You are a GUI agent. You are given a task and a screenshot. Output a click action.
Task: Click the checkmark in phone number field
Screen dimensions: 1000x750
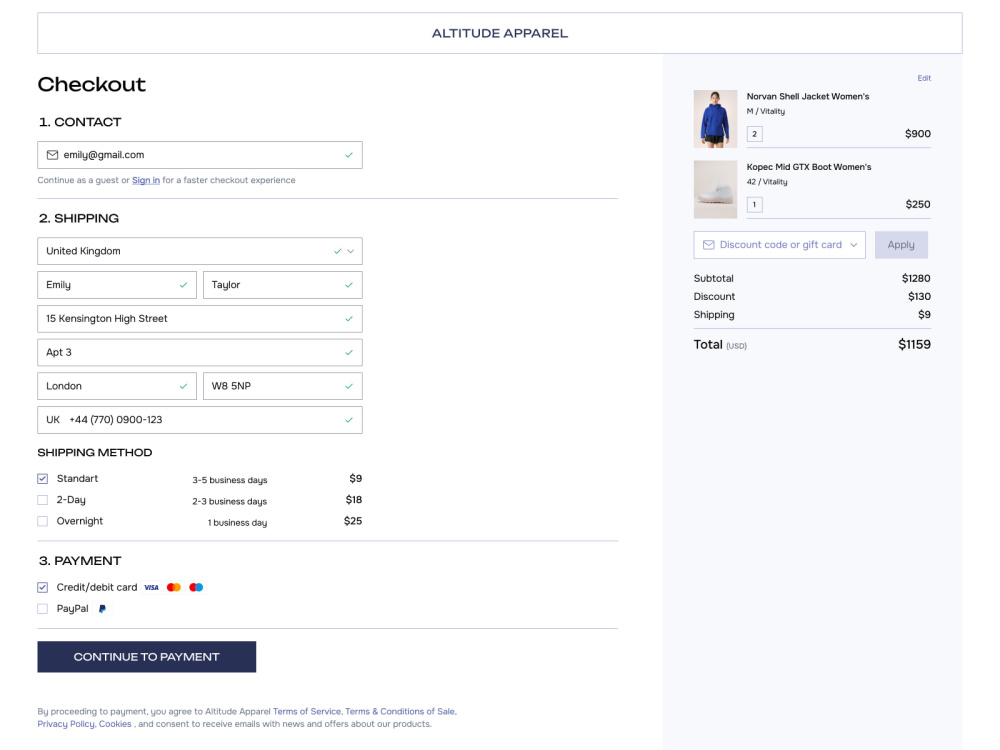coord(349,420)
